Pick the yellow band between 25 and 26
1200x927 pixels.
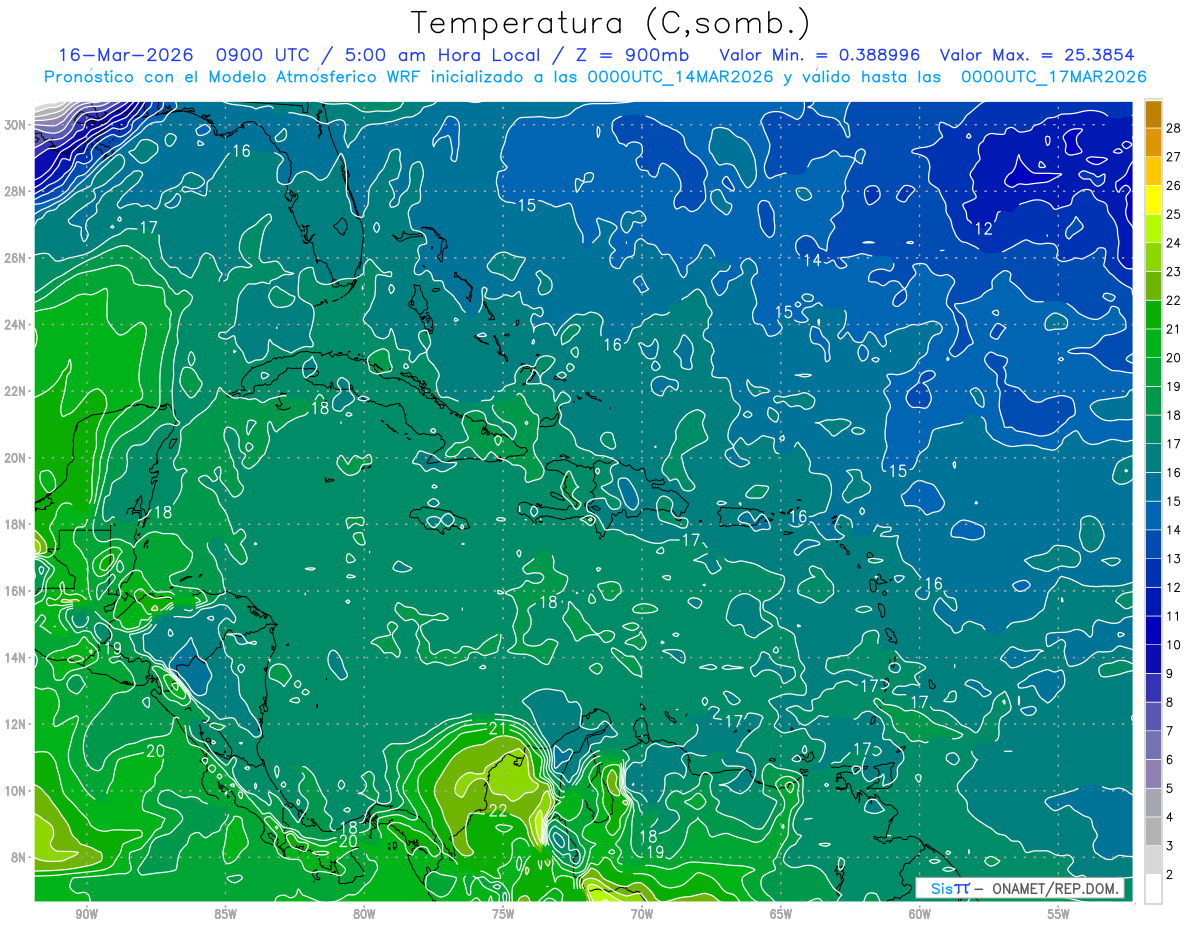tap(1154, 199)
